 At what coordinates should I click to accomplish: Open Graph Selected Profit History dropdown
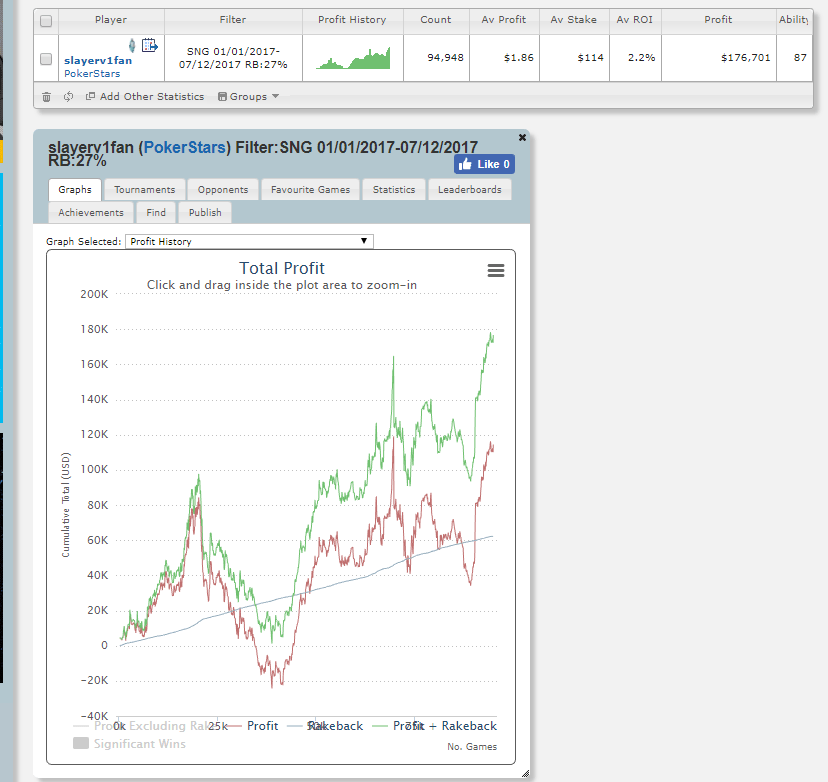coord(249,241)
